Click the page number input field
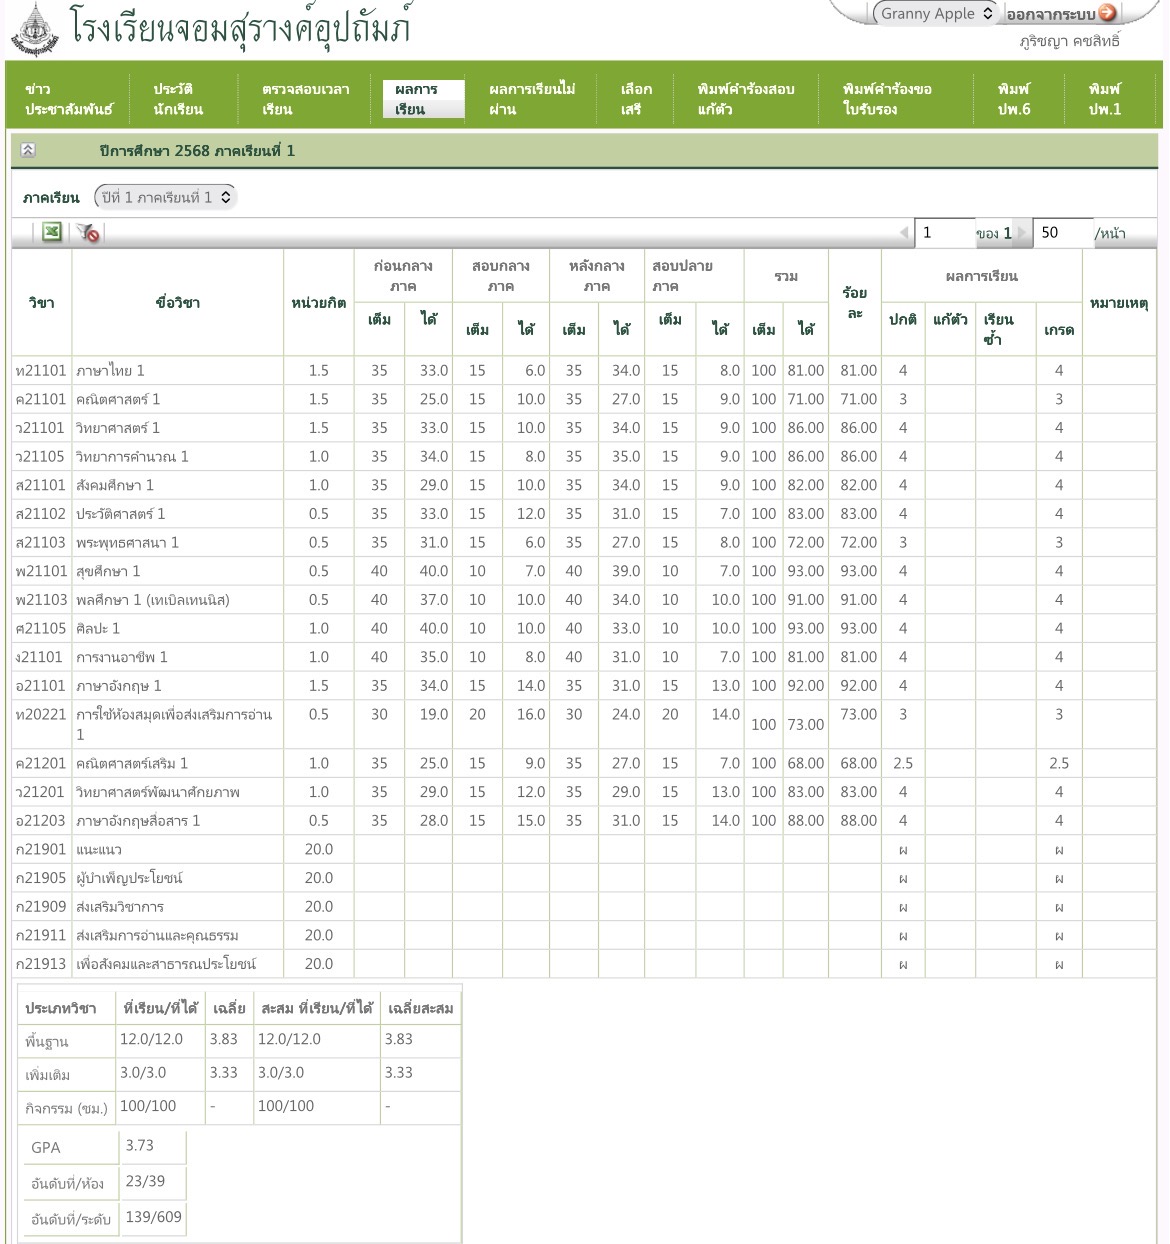 click(945, 233)
